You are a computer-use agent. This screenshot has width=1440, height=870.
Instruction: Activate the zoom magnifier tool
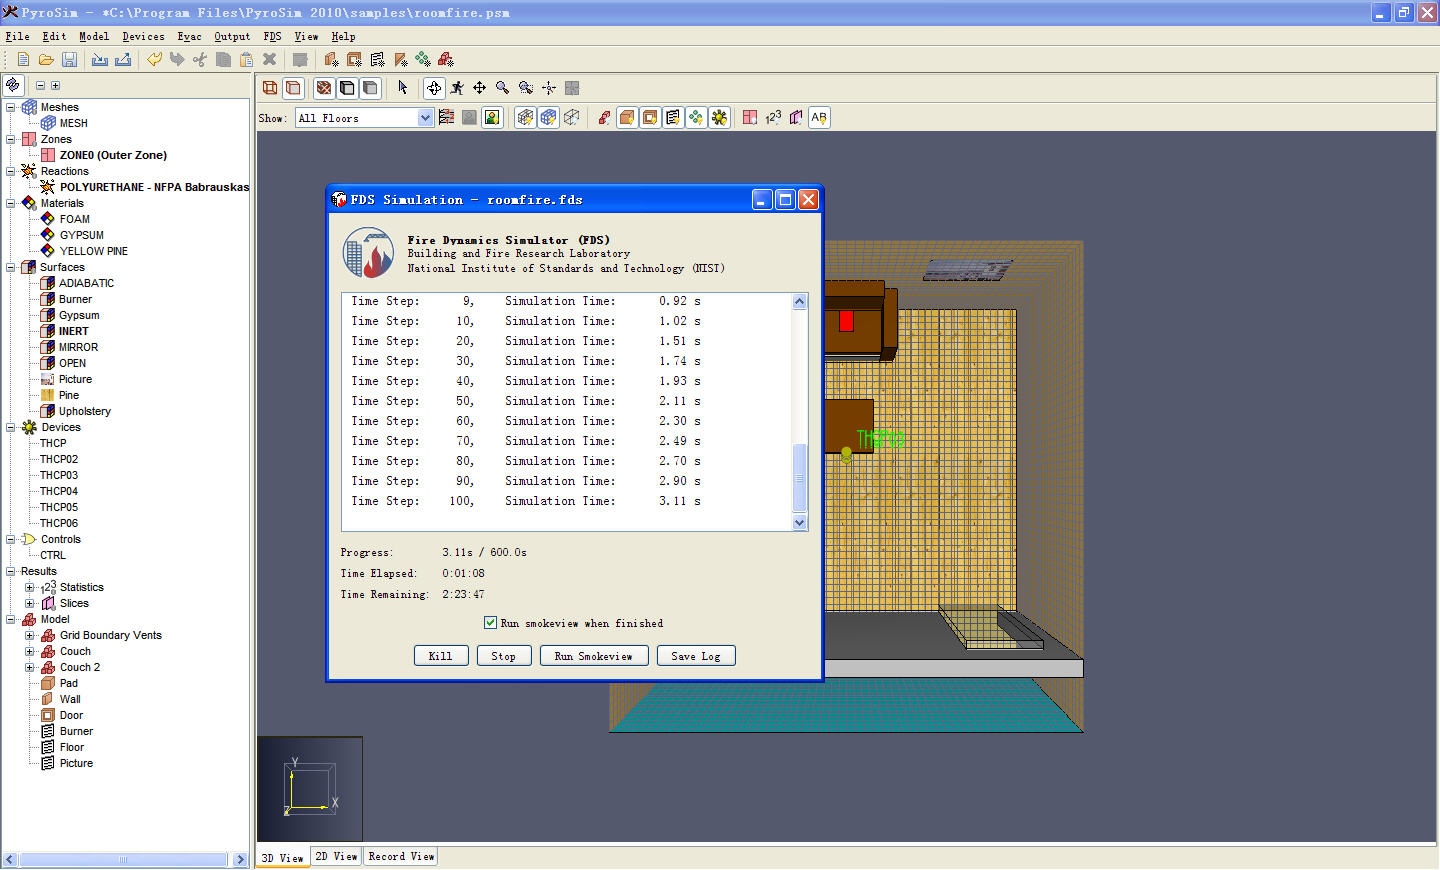503,88
